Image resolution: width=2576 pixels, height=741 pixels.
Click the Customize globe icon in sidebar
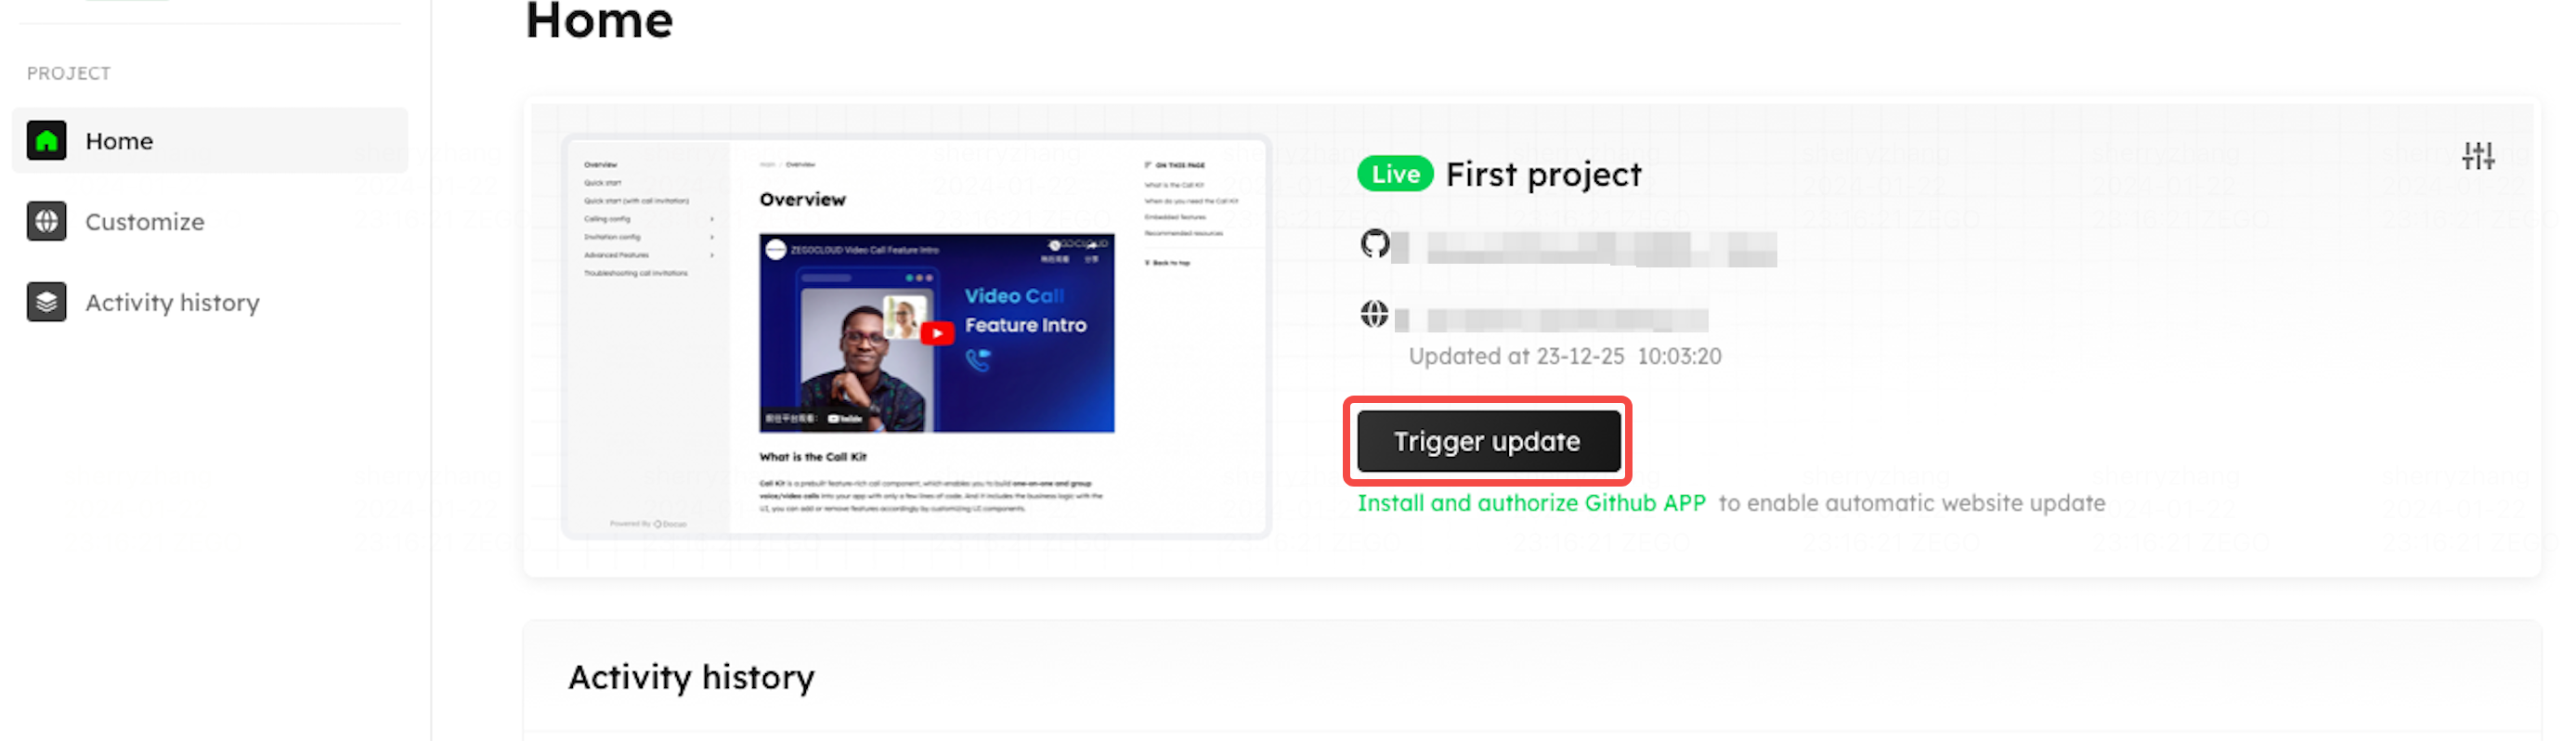[46, 221]
